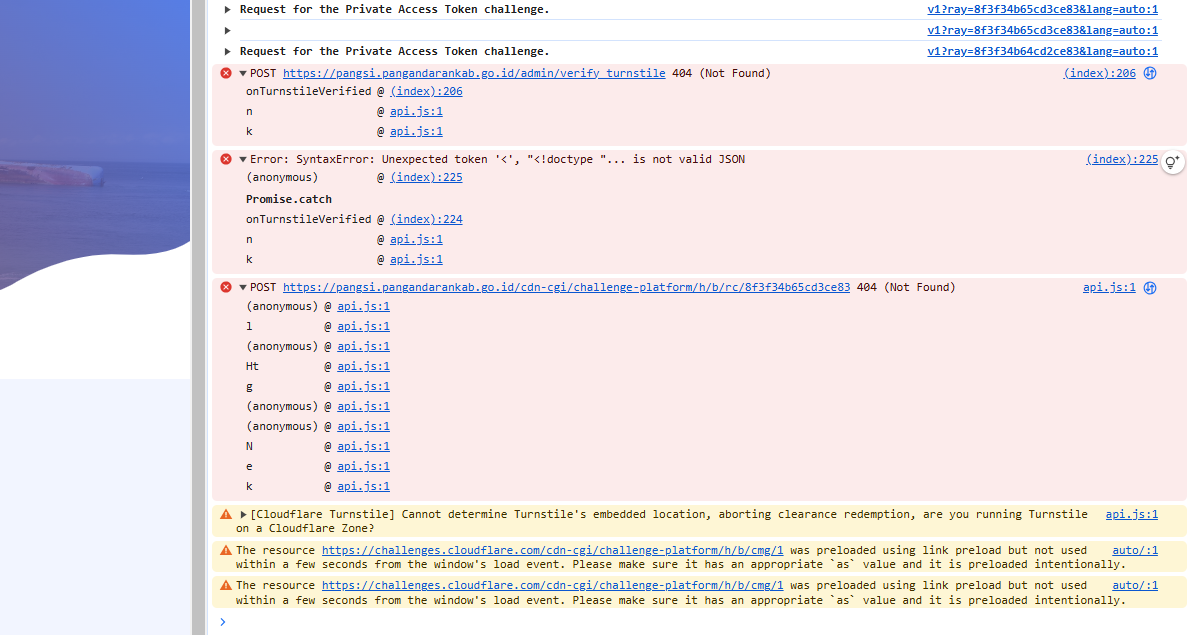Collapse the challenge-platform POST error stack
Screen dimensions: 1190x635
[243, 287]
